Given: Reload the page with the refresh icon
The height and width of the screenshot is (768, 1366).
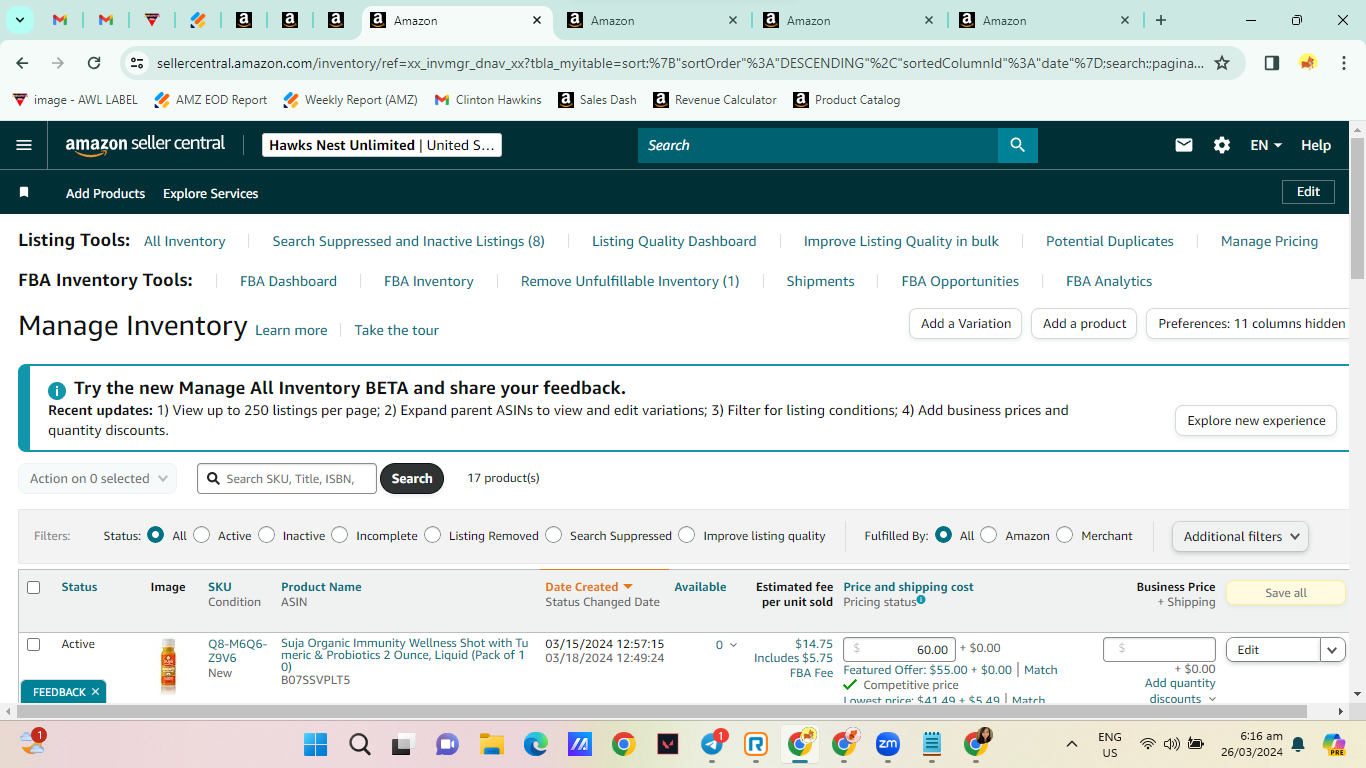Looking at the screenshot, I should [x=94, y=63].
